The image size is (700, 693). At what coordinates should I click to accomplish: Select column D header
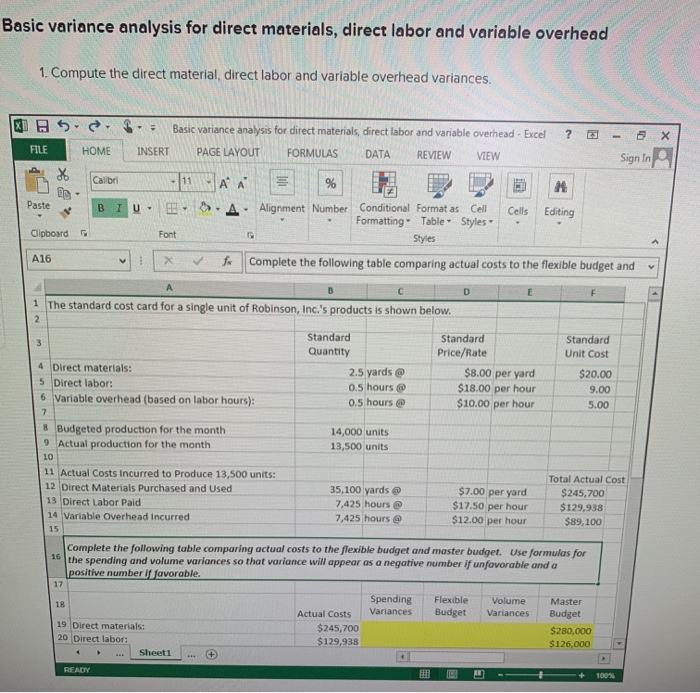click(466, 292)
